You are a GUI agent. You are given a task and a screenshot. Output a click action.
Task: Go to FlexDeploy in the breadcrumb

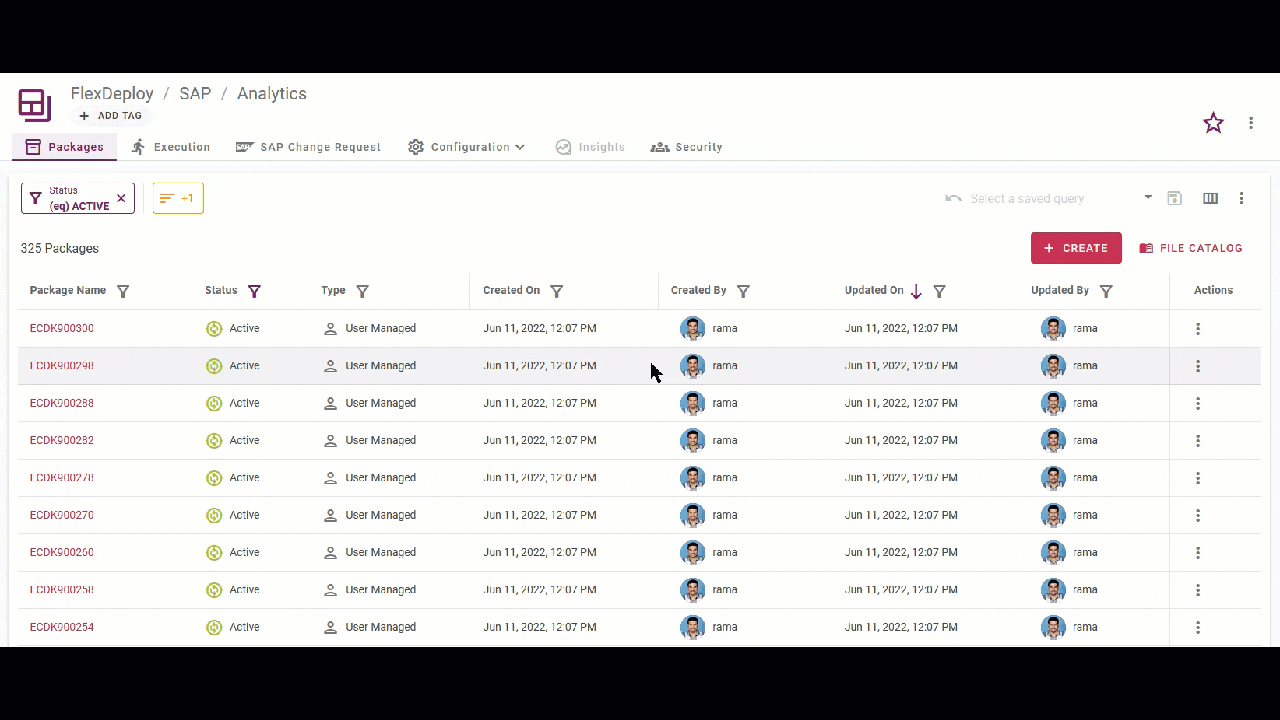pyautogui.click(x=112, y=93)
